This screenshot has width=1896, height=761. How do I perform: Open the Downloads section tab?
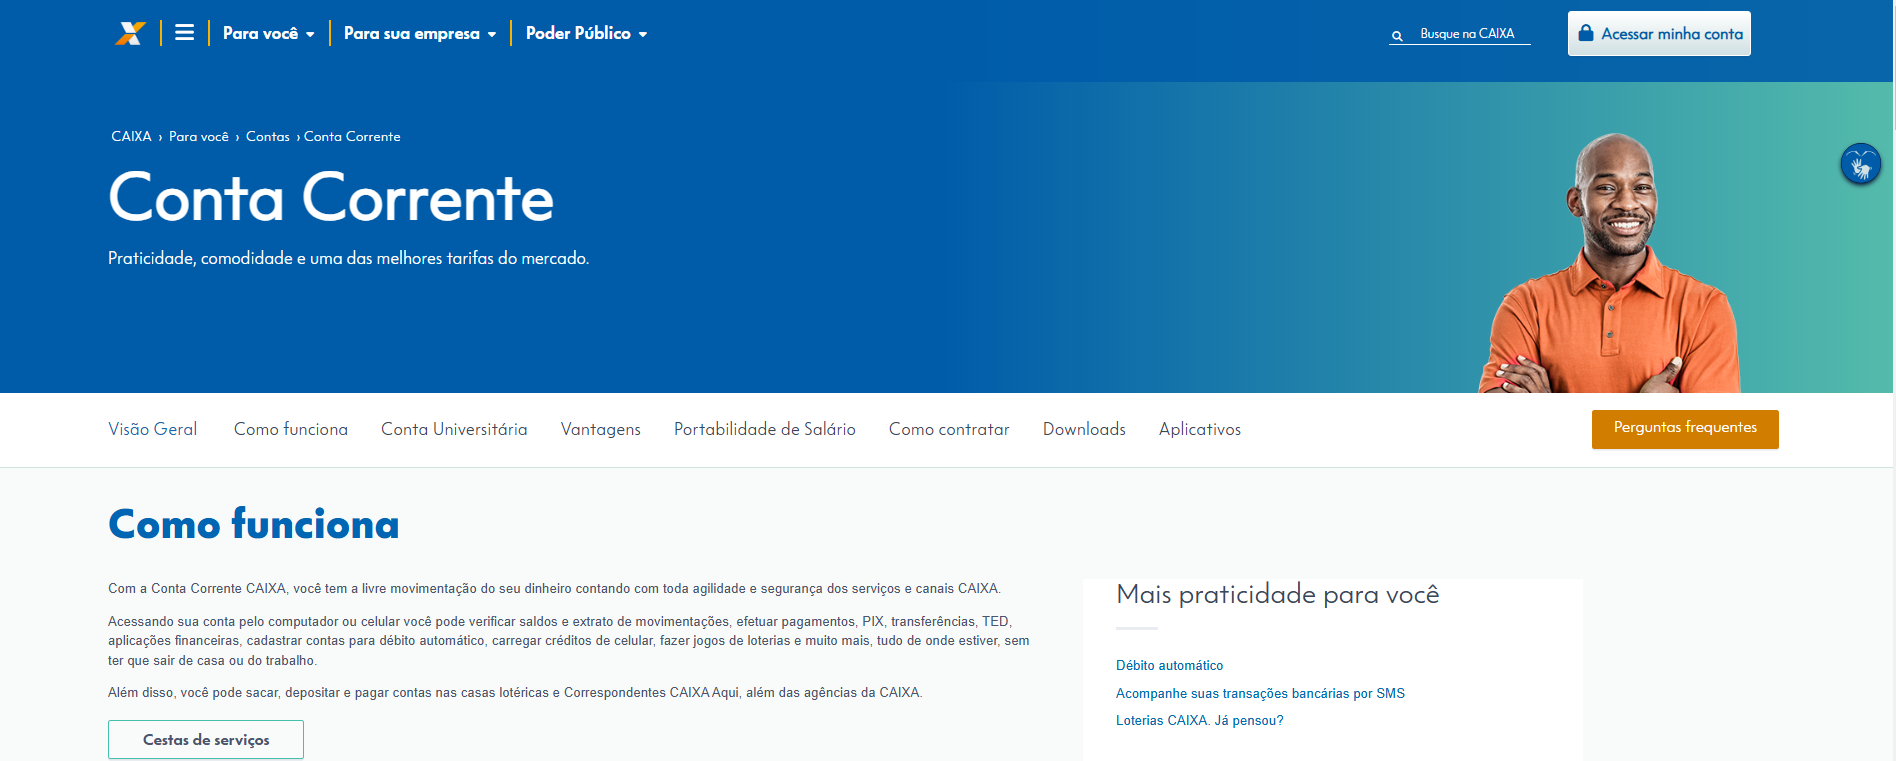coord(1084,429)
